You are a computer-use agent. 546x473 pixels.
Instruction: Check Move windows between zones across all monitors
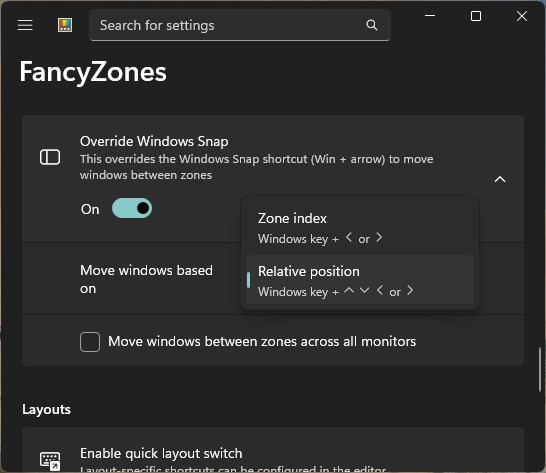tap(90, 342)
